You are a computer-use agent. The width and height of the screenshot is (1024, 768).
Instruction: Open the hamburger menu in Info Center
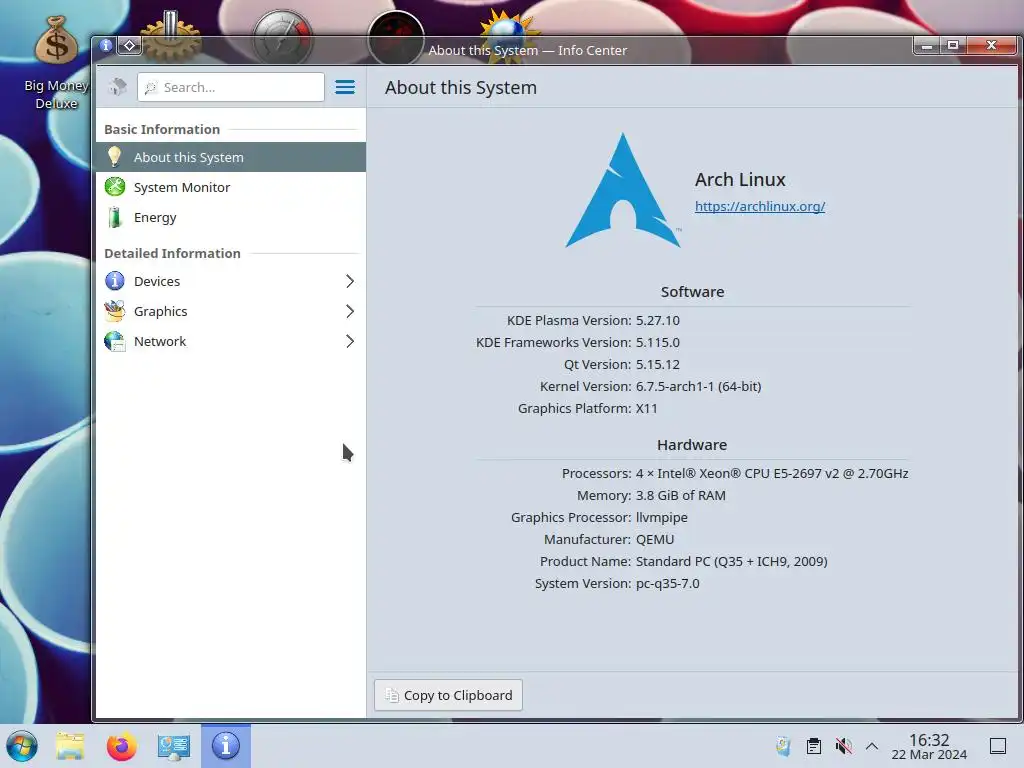(x=345, y=87)
